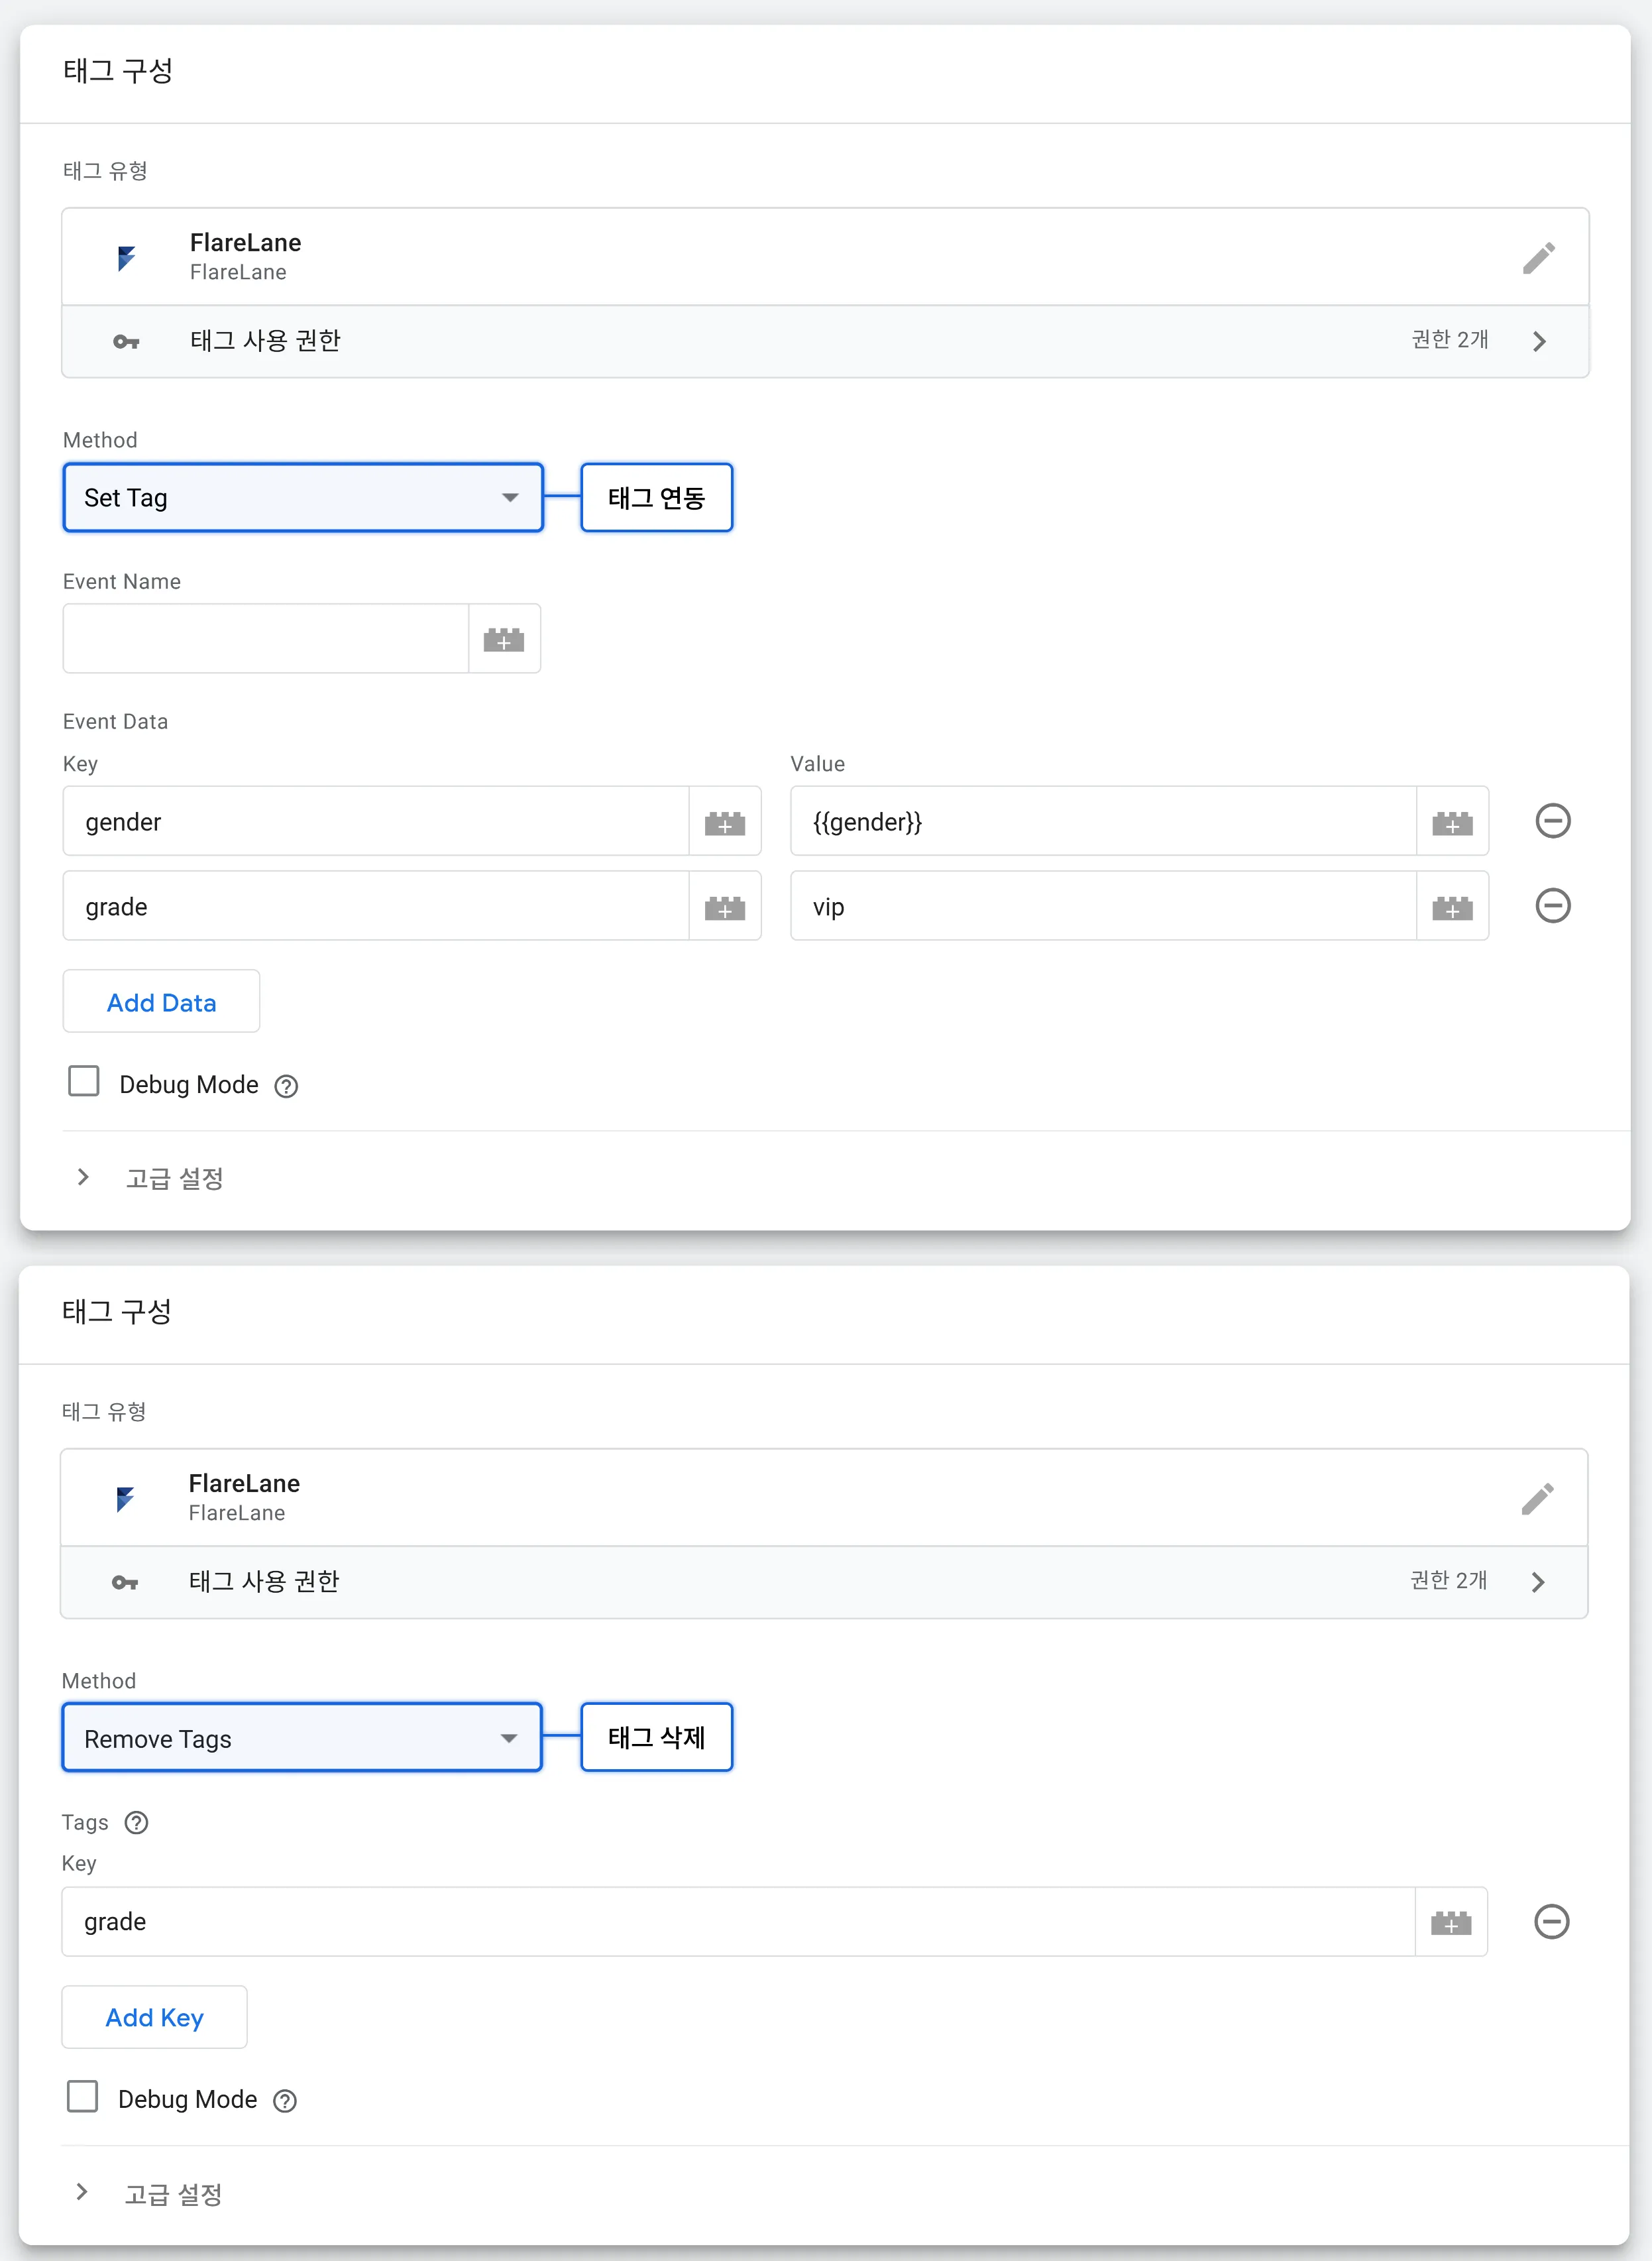Click the grade key field in Event Data

376,907
